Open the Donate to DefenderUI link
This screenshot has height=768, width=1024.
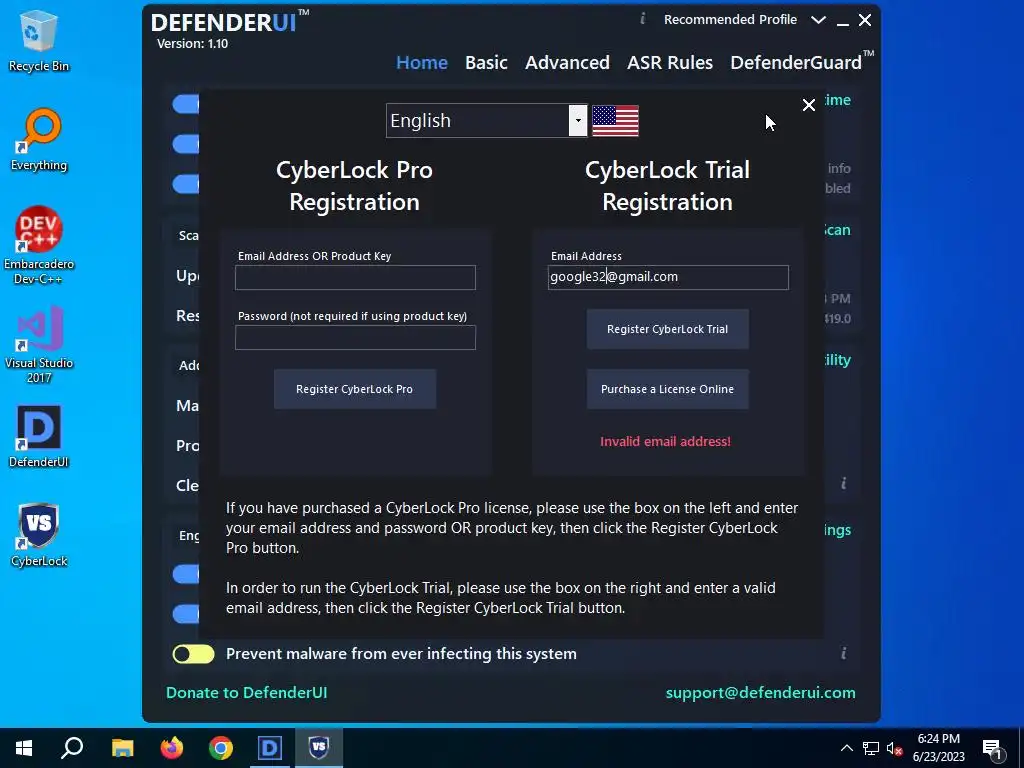point(246,693)
